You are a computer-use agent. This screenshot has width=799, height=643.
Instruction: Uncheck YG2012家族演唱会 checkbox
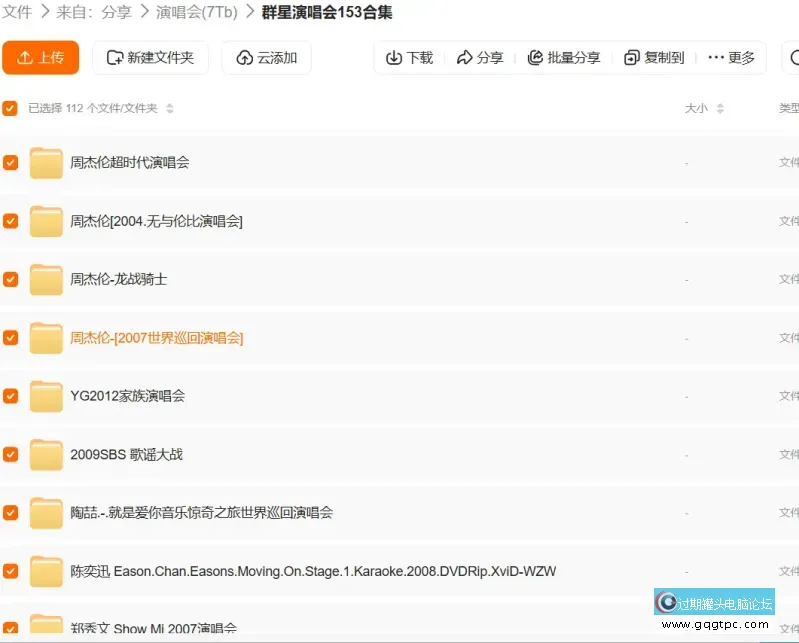(10, 396)
